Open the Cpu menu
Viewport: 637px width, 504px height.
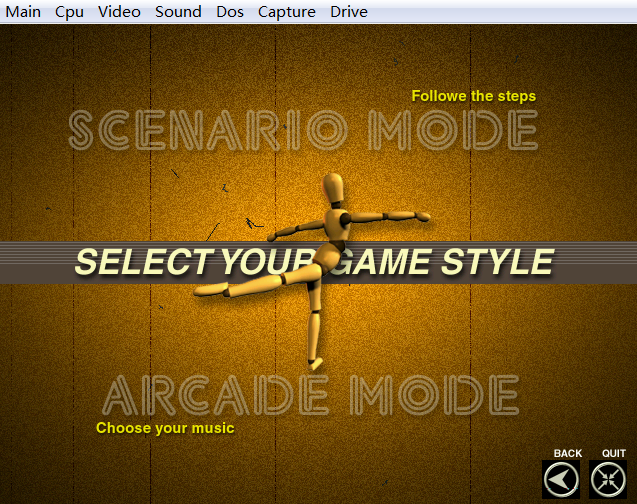coord(69,12)
